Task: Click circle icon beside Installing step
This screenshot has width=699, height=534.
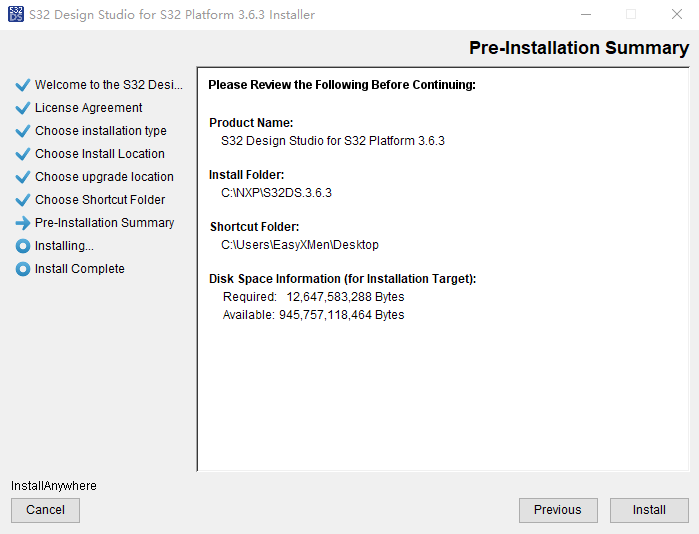Action: pos(23,246)
